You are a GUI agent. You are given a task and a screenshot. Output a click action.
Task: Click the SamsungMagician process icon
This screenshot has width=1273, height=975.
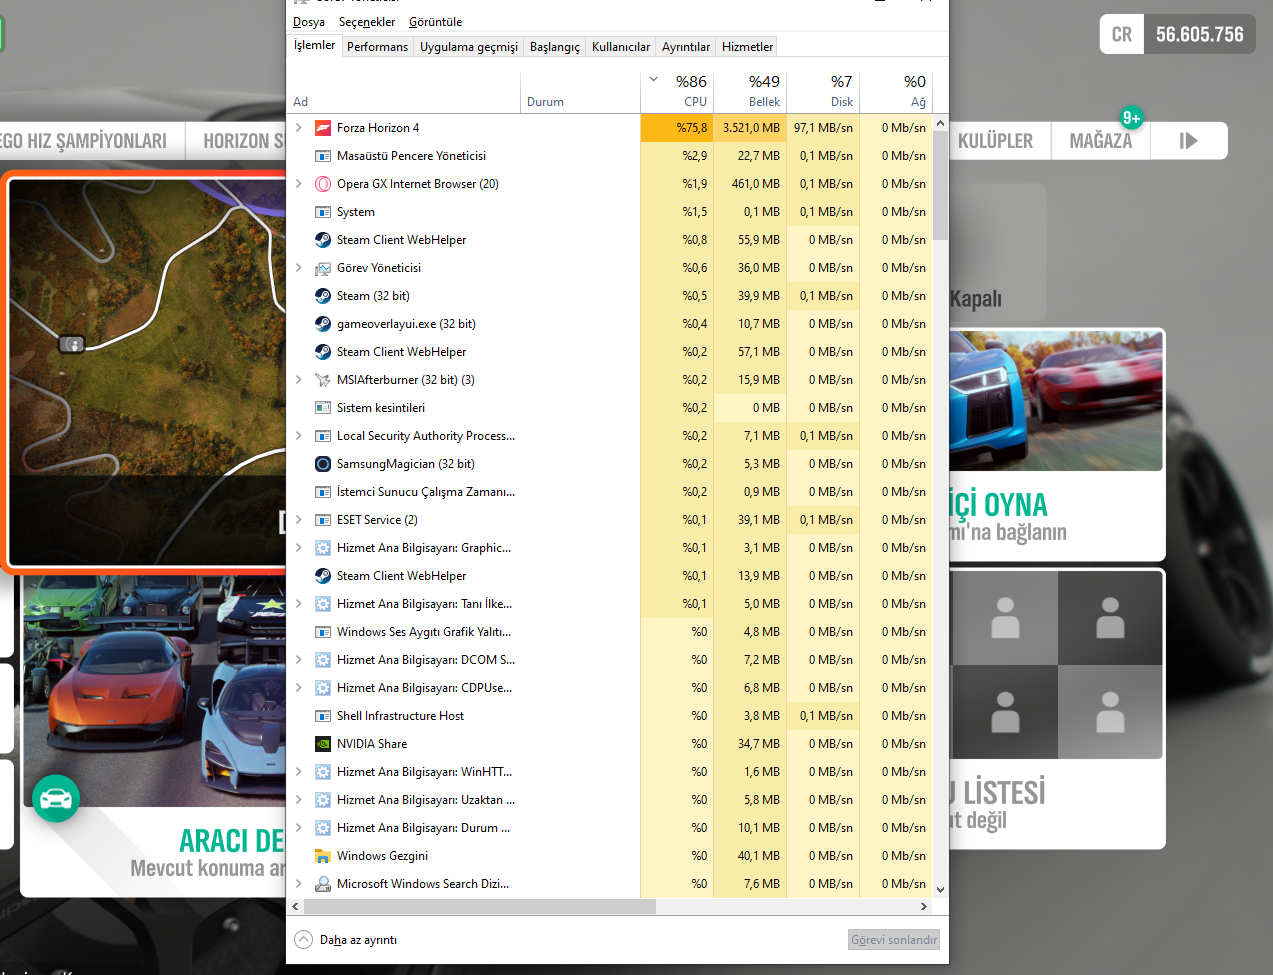pyautogui.click(x=323, y=464)
